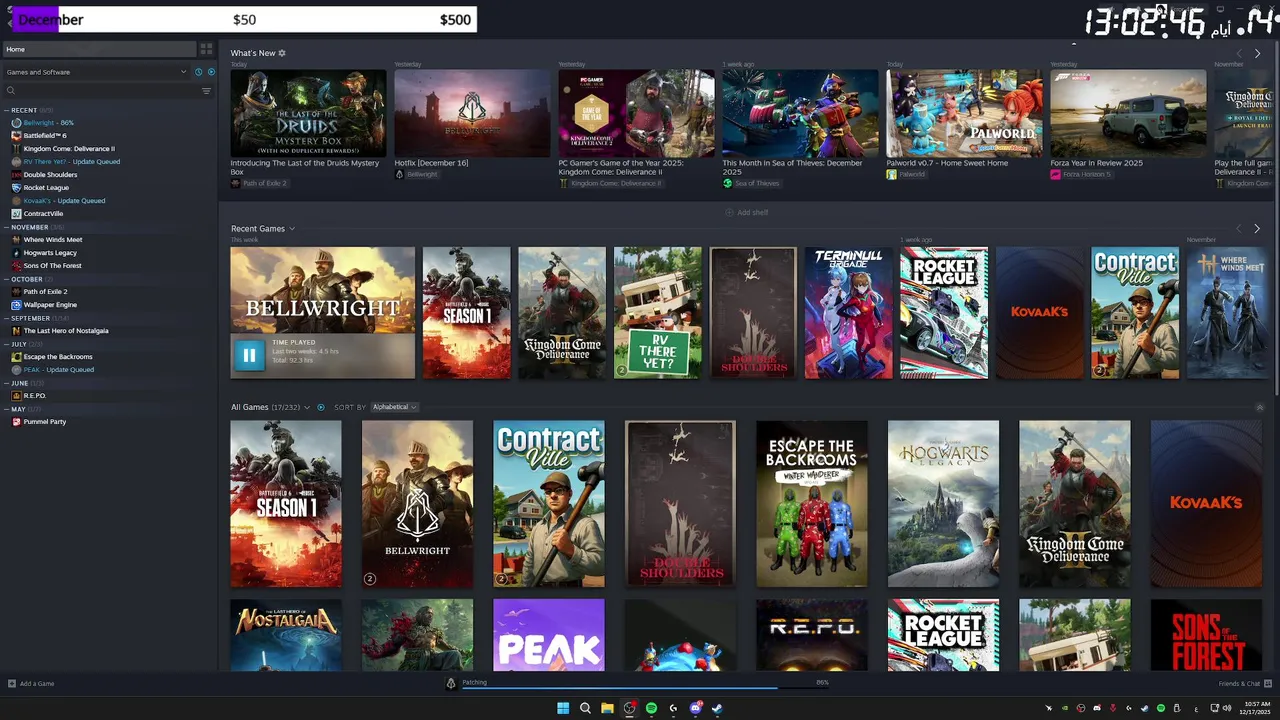Toggle ready-to-play filter beside All Games
Viewport: 1280px width, 720px height.
tap(321, 407)
